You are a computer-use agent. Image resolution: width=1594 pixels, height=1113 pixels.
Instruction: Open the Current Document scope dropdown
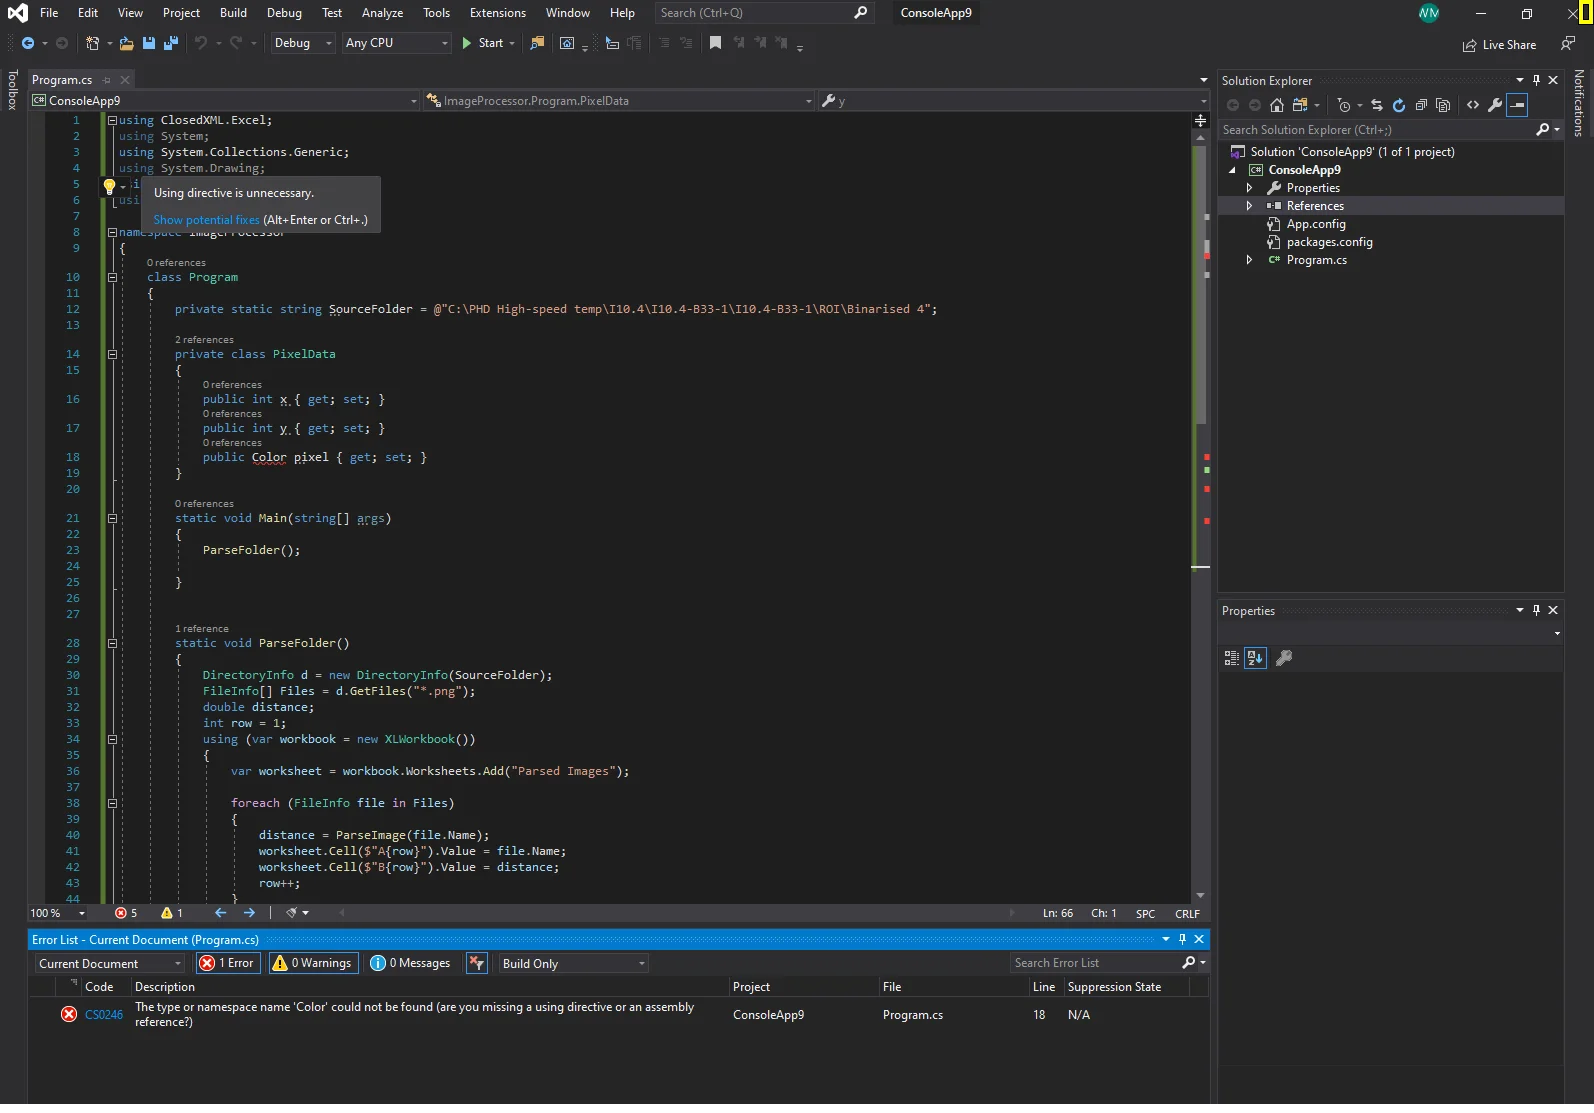click(110, 963)
